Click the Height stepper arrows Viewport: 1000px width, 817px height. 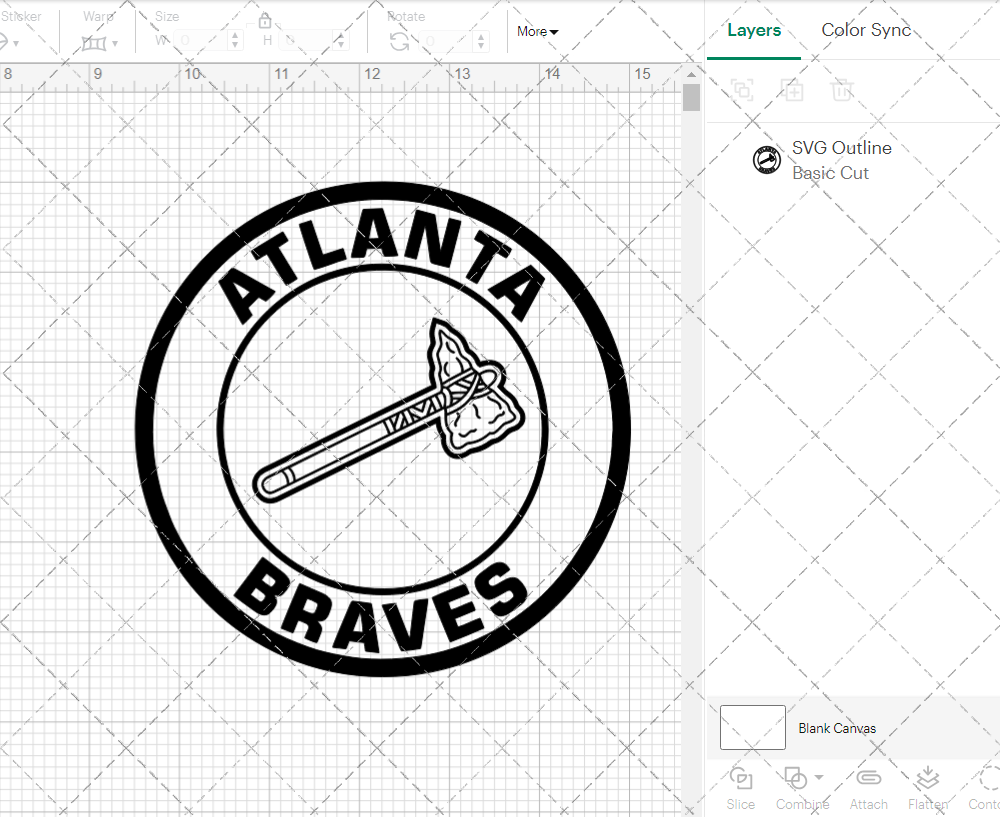coord(344,41)
